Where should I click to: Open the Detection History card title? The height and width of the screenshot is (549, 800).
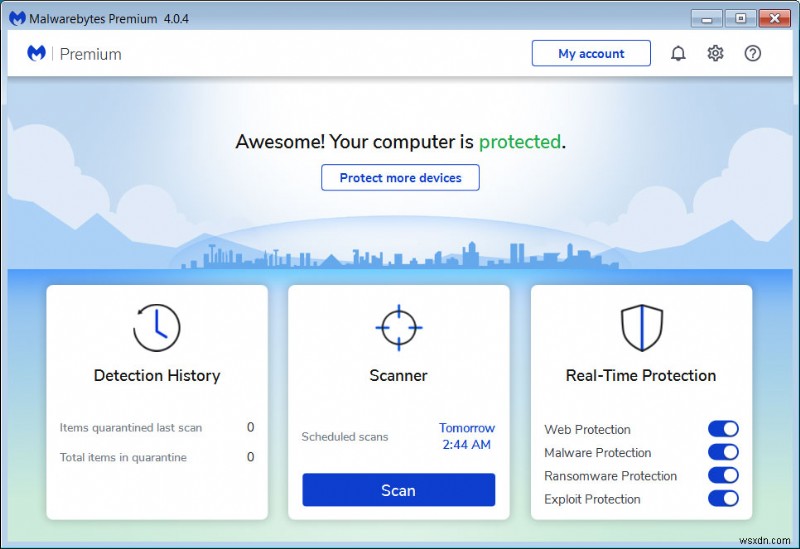point(157,376)
